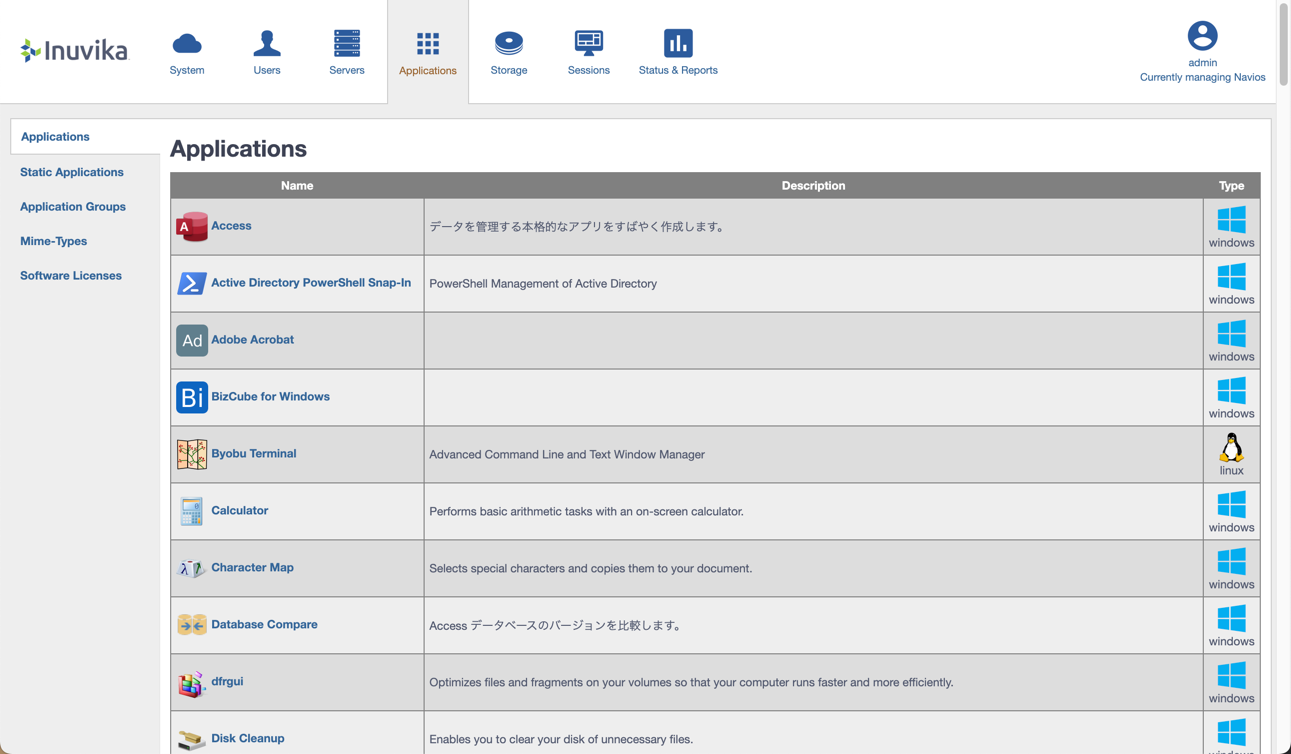
Task: Click Calculator's 'Performs basic arithmetic tasks' description
Action: coord(586,512)
